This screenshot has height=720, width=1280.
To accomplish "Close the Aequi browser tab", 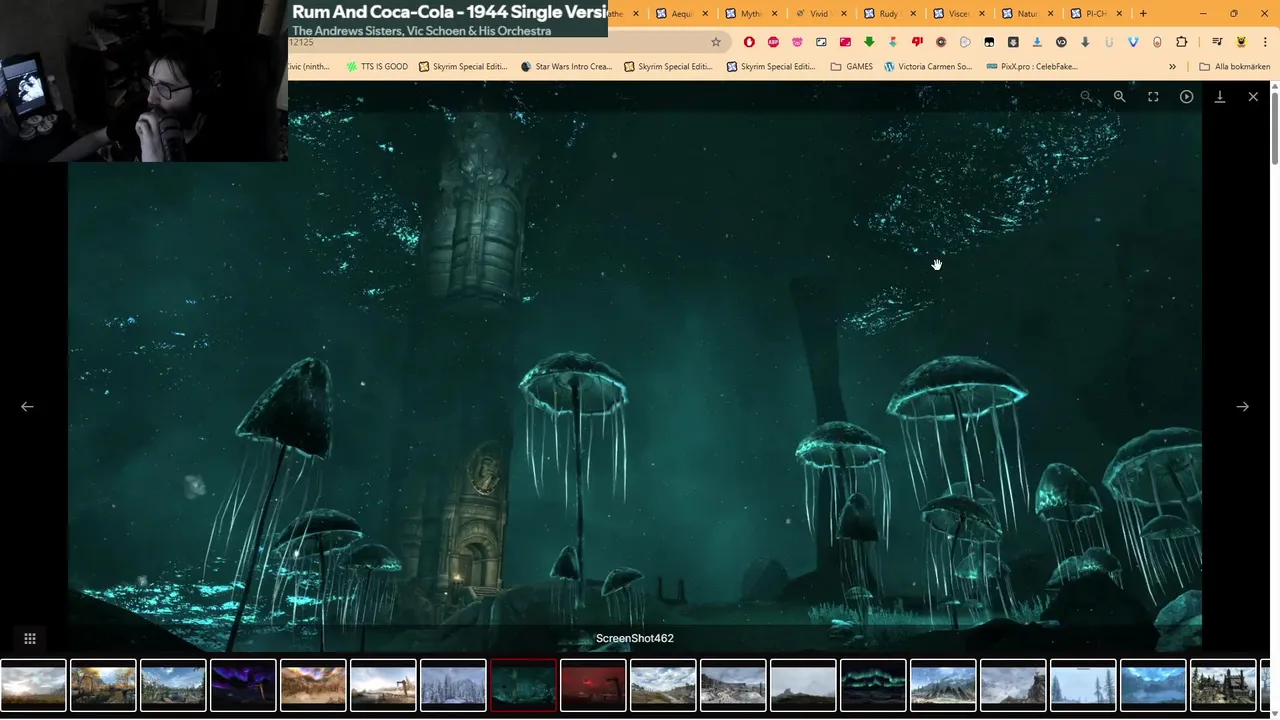I will pos(706,13).
